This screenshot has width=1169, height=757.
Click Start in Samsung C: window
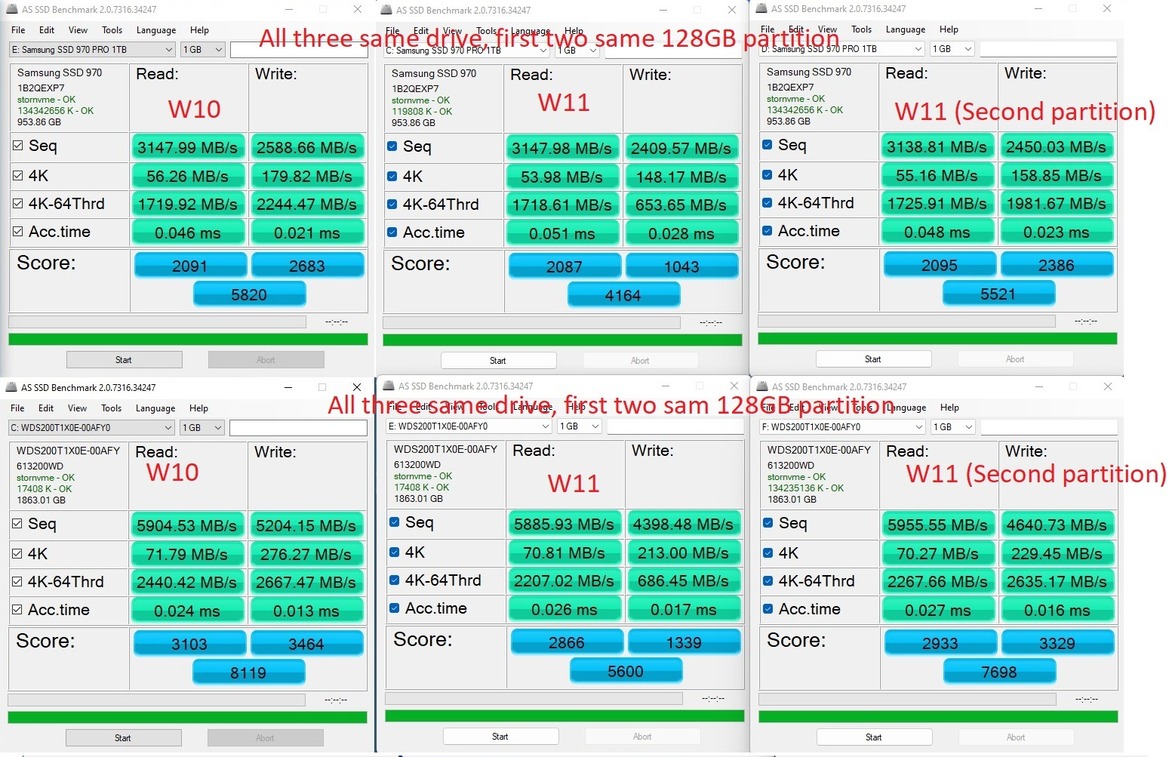(x=498, y=360)
